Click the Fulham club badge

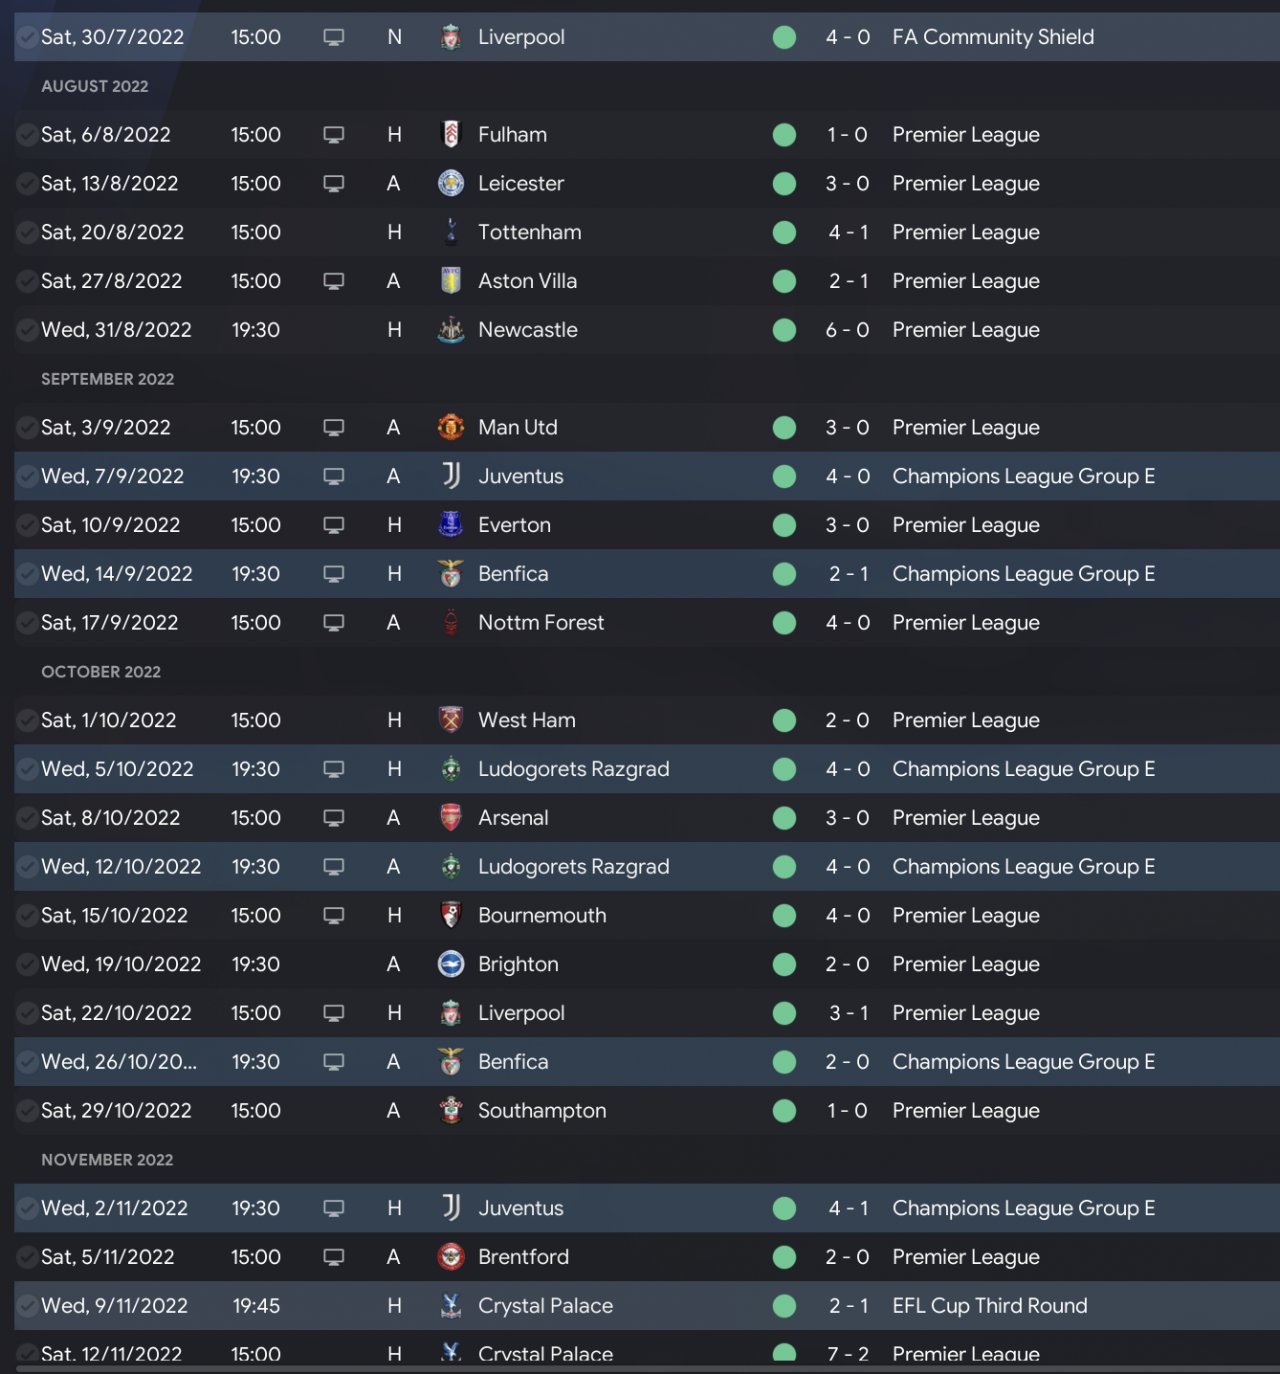click(x=451, y=134)
